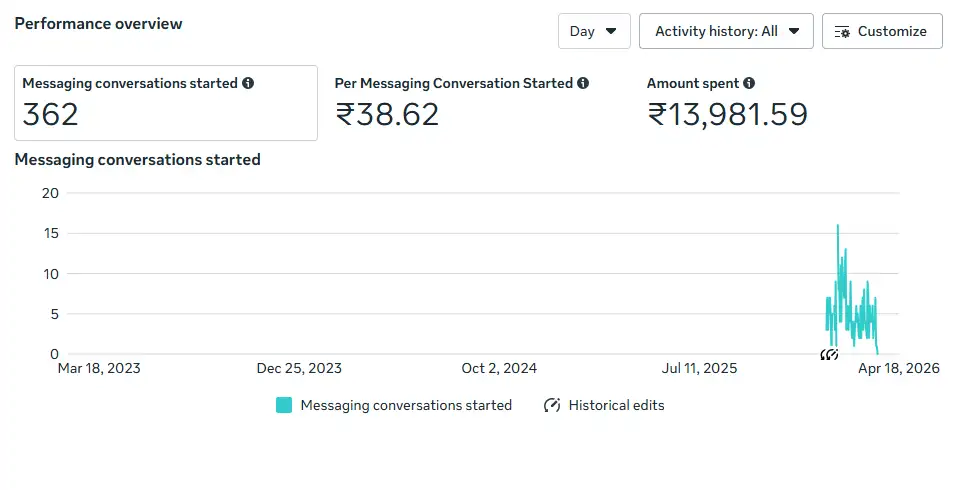956x490 pixels.
Task: Click the Apr 18, 2026 axis date label
Action: 898,368
